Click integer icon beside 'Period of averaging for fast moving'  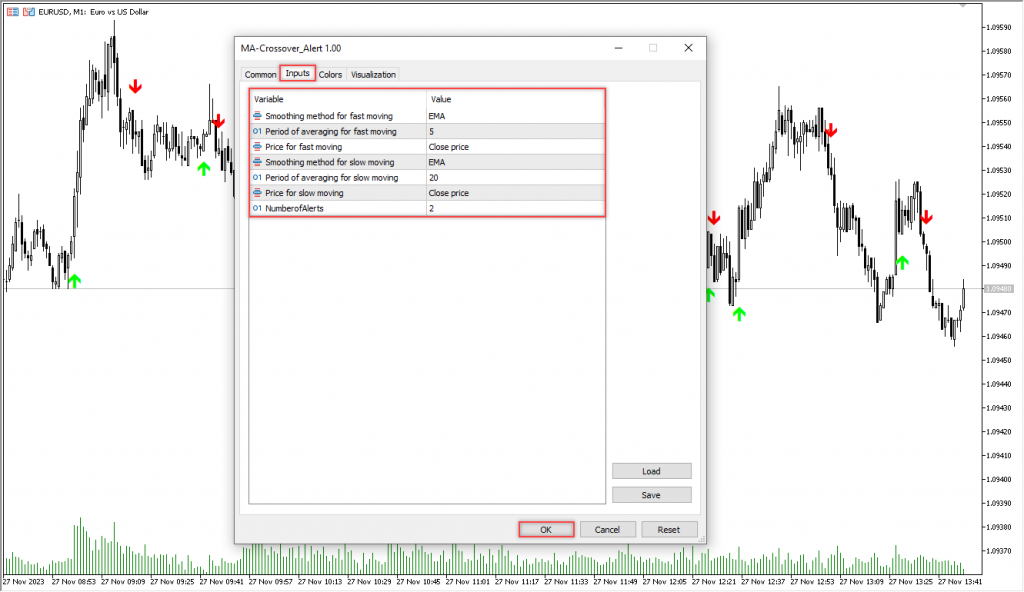click(257, 131)
